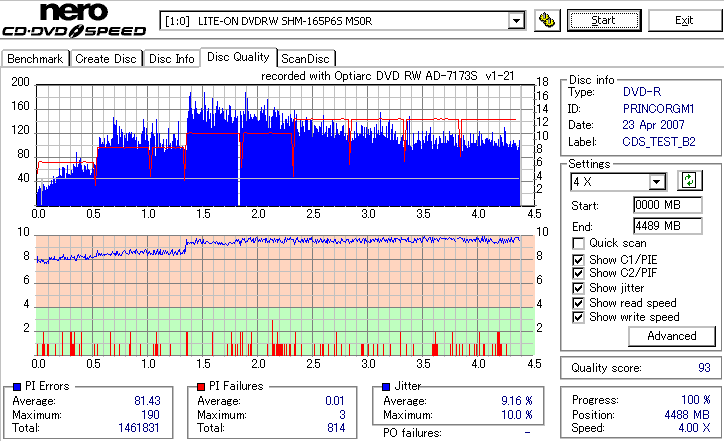Uncheck Show write speed
Screen dimensions: 724x441
pyautogui.click(x=578, y=317)
